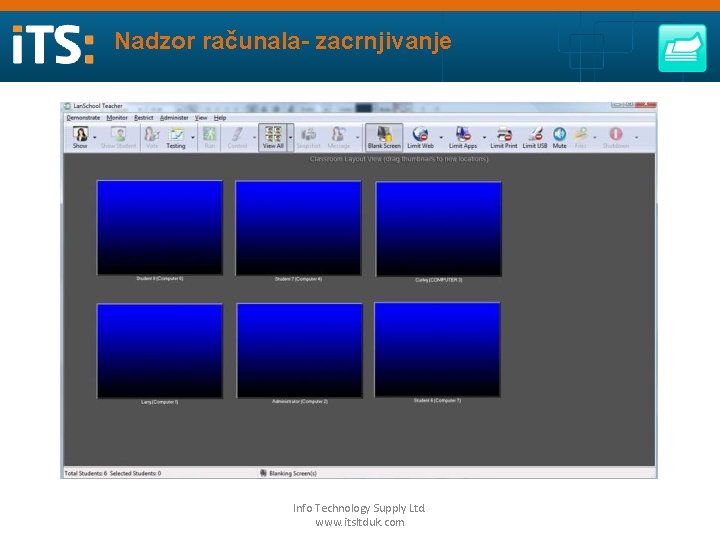Toggle the Limit USB restriction
Viewport: 720px width, 540px height.
535,137
